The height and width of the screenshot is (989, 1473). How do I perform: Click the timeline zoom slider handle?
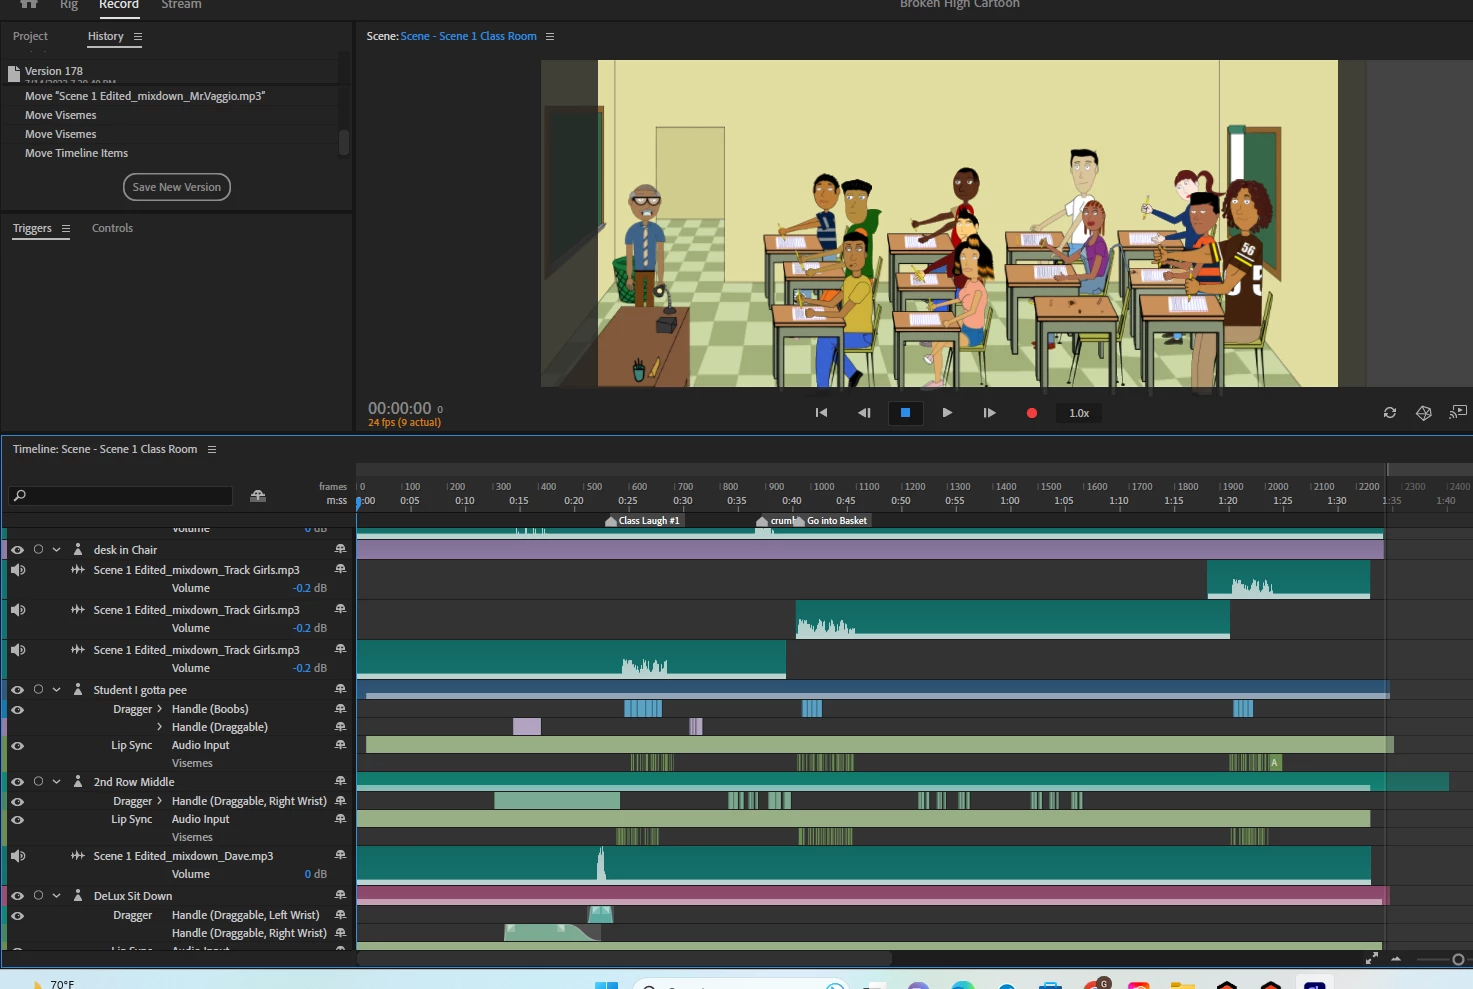1458,960
